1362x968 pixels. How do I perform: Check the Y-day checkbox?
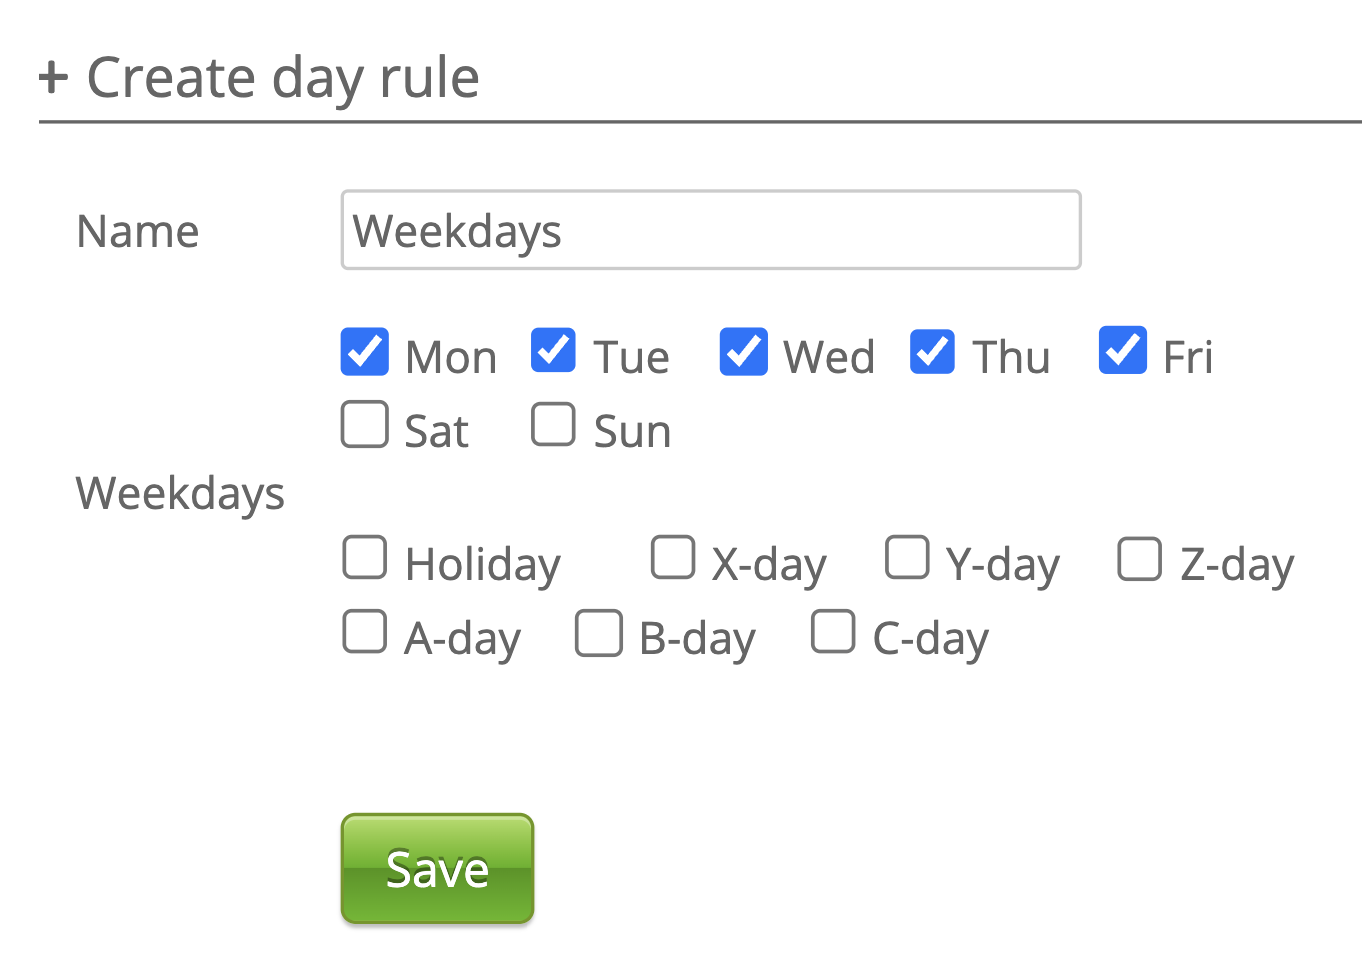coord(907,558)
